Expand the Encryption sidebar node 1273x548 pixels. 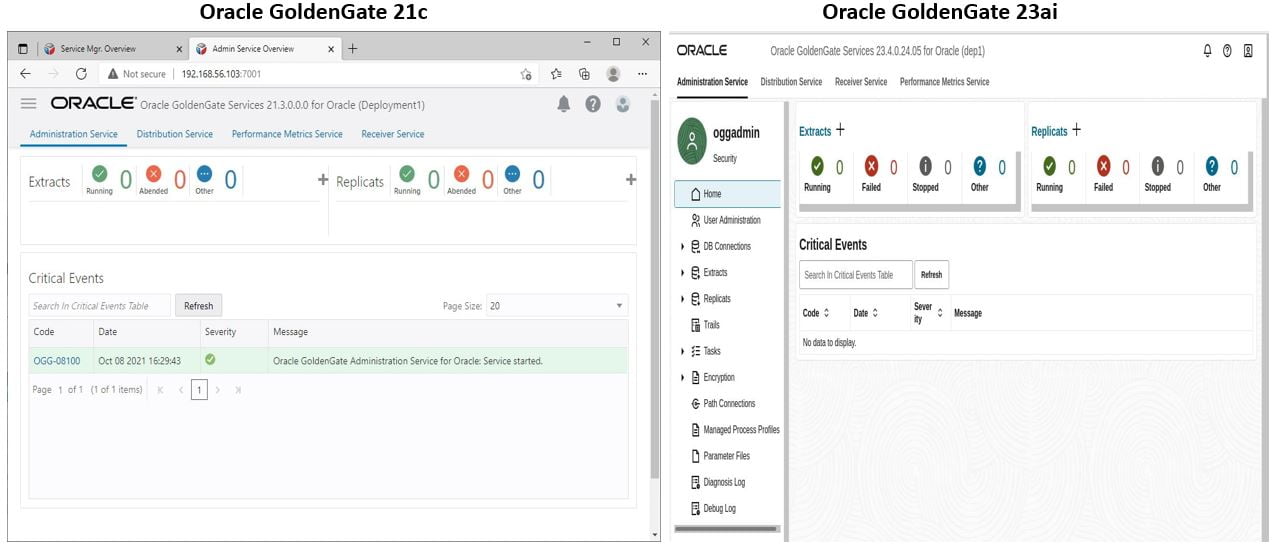[x=683, y=377]
